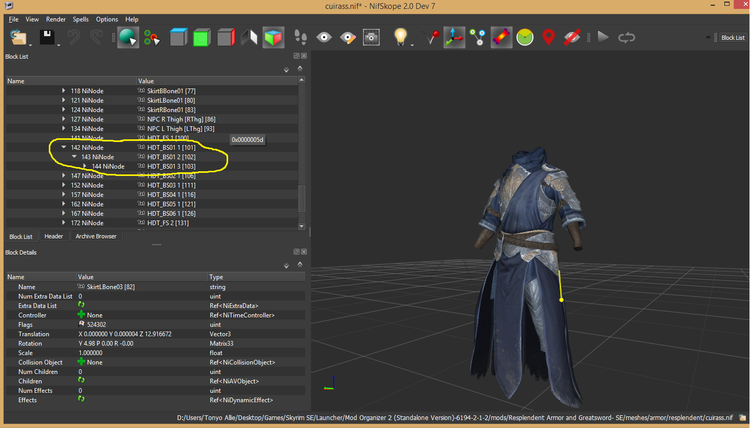Click expand-all up arrow in Block Details

300,264
